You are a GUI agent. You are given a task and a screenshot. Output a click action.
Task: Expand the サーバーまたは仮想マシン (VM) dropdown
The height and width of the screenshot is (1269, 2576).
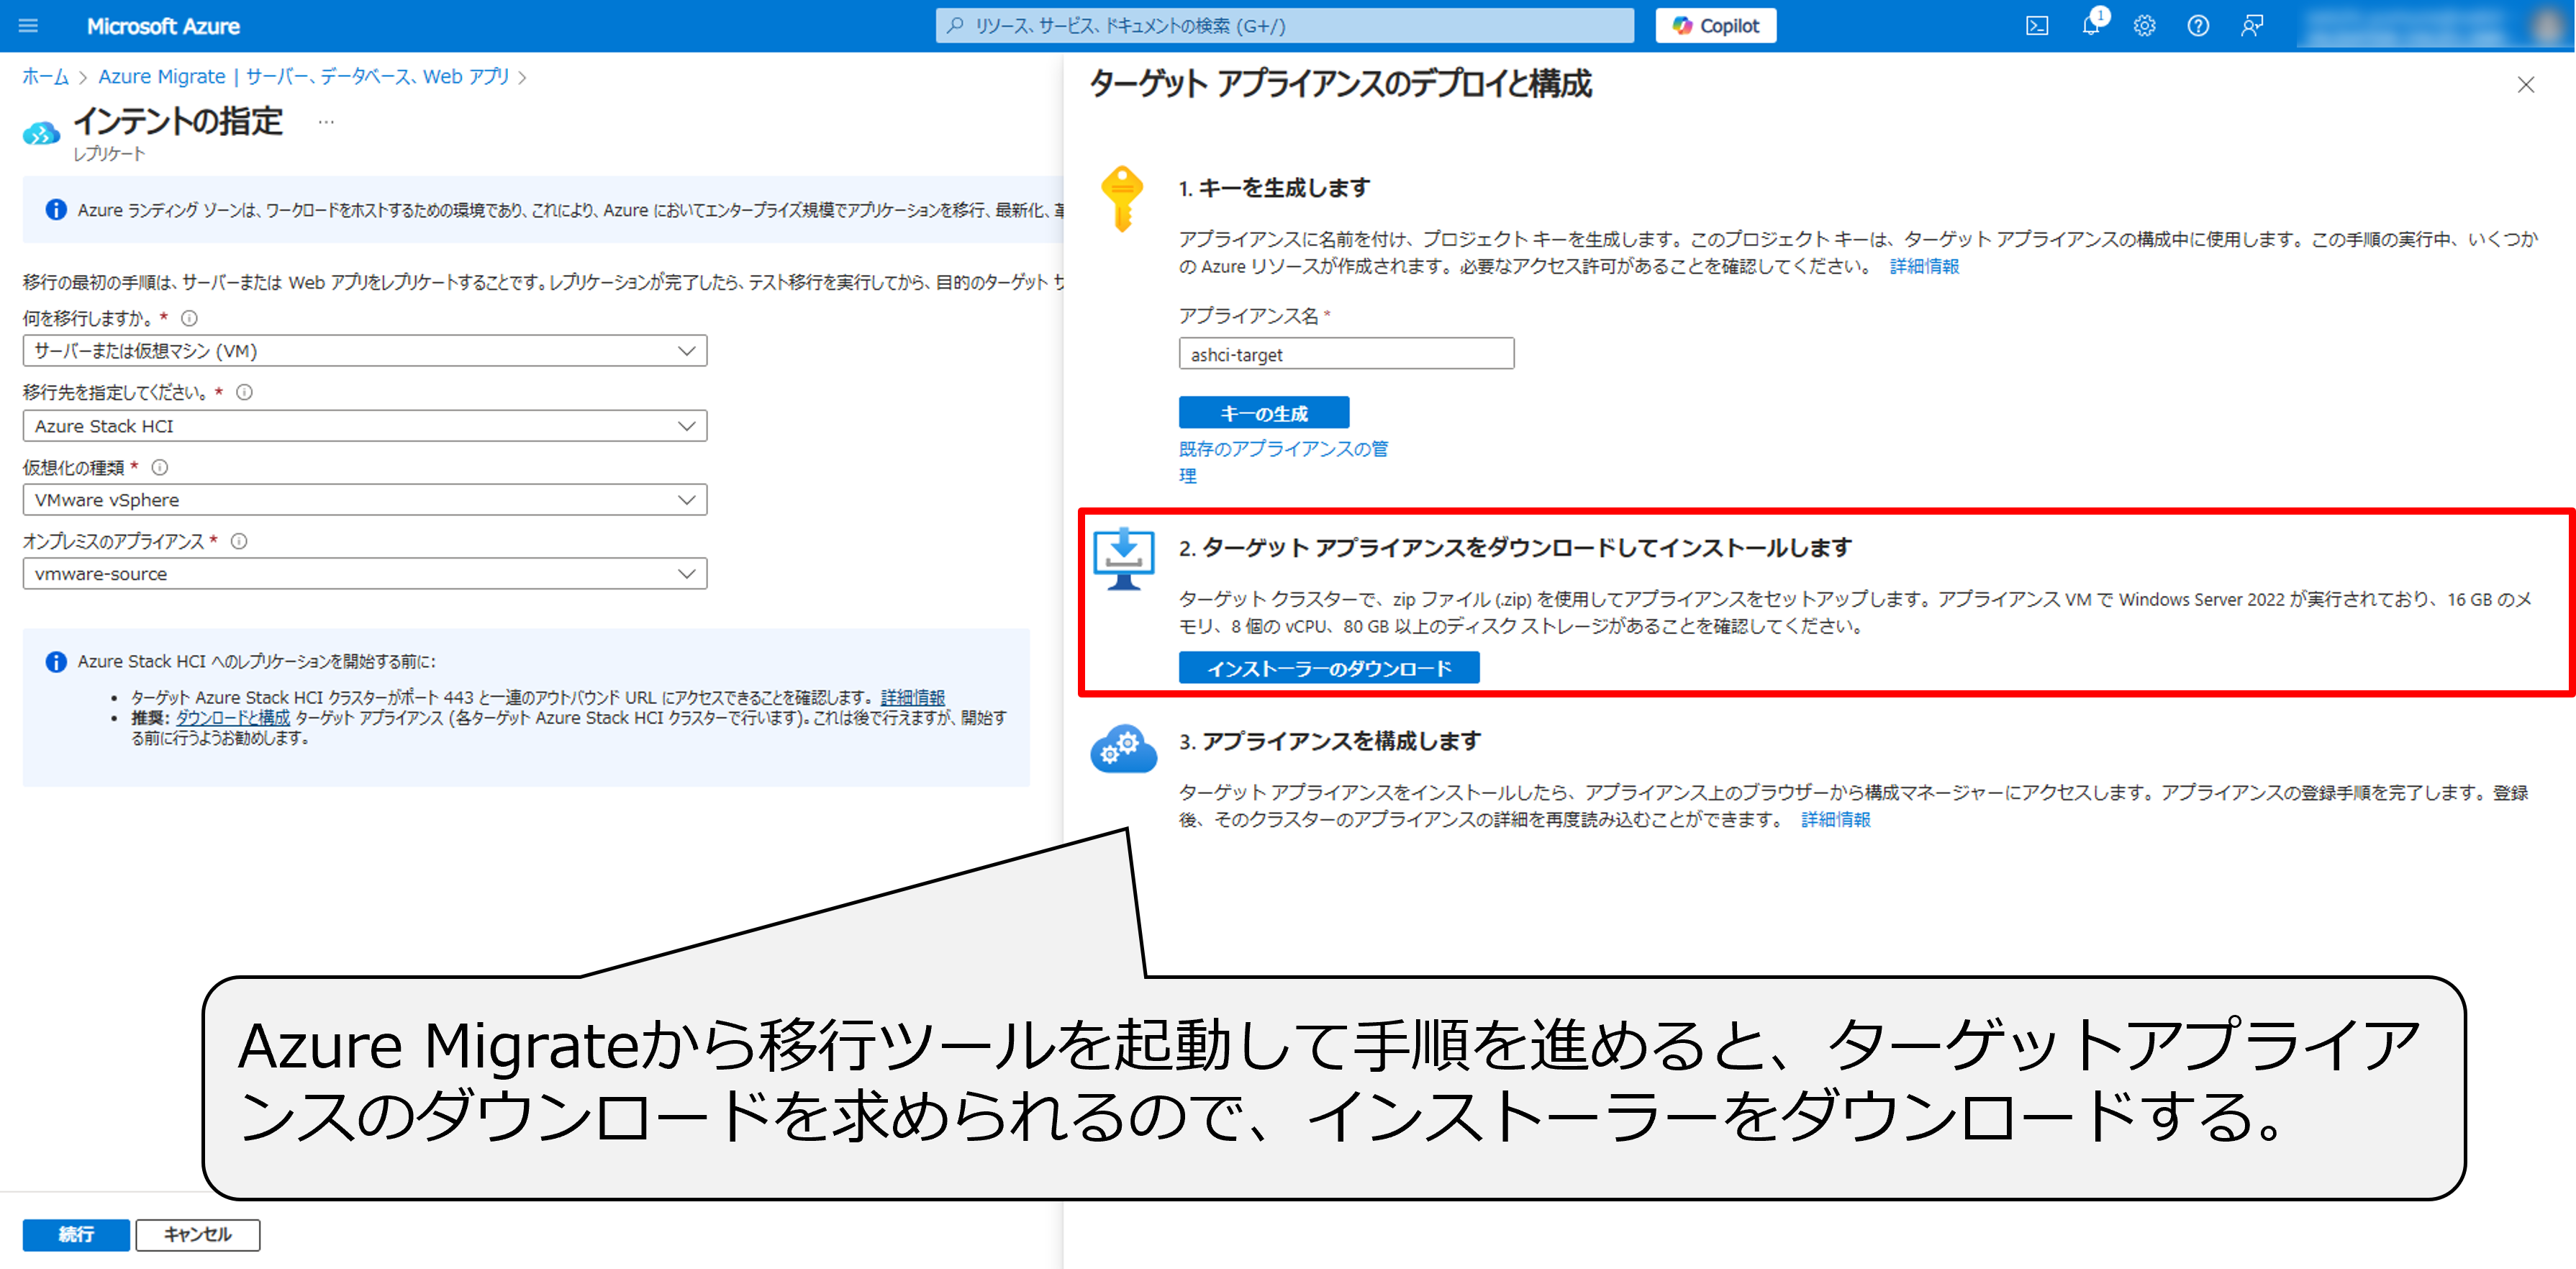[x=365, y=351]
